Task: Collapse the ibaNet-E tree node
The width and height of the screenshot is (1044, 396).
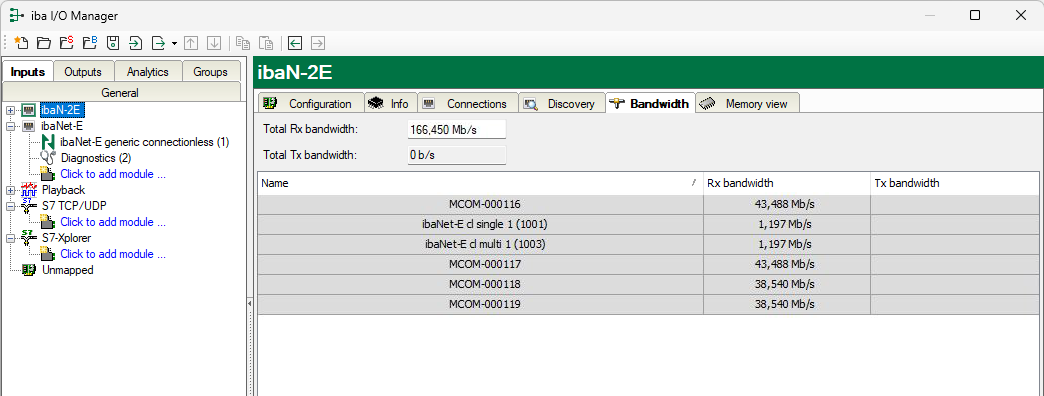Action: click(x=10, y=126)
